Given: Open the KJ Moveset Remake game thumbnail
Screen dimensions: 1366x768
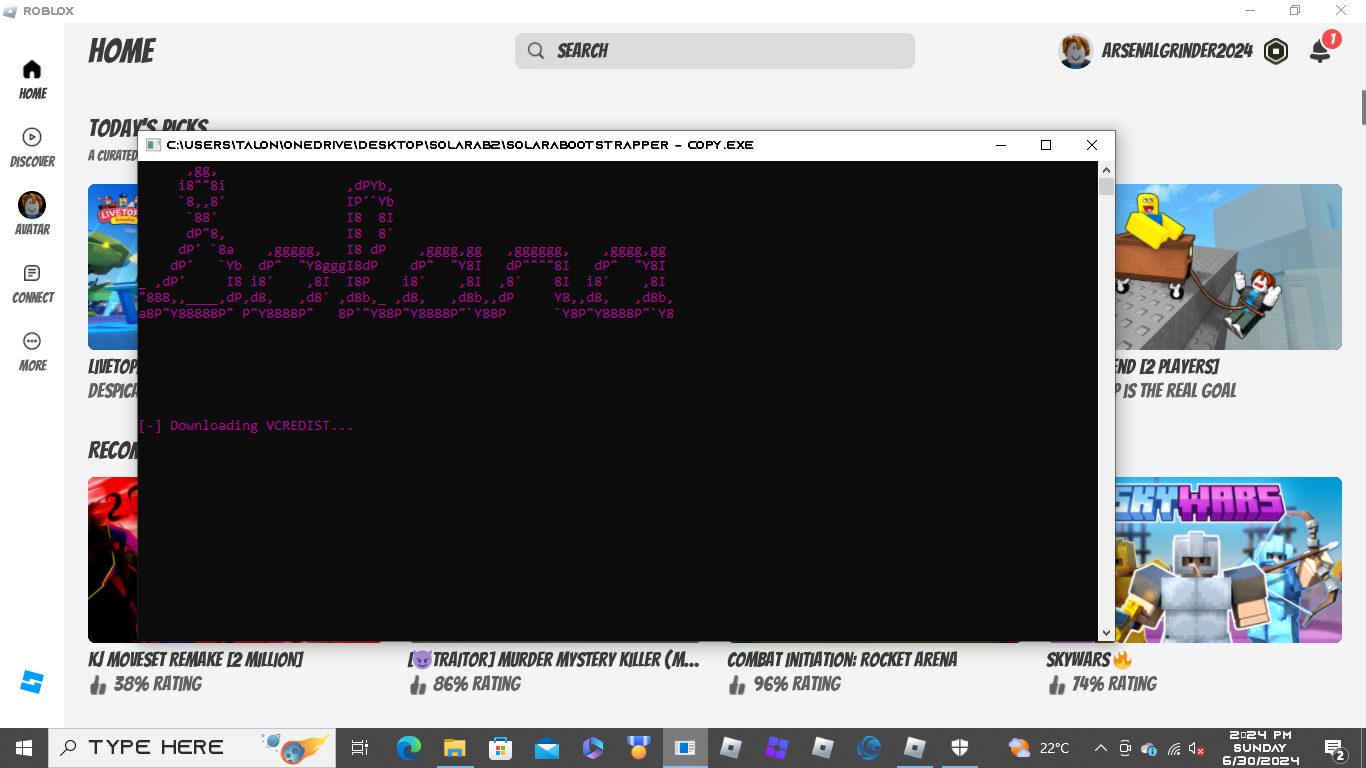Looking at the screenshot, I should (x=114, y=560).
